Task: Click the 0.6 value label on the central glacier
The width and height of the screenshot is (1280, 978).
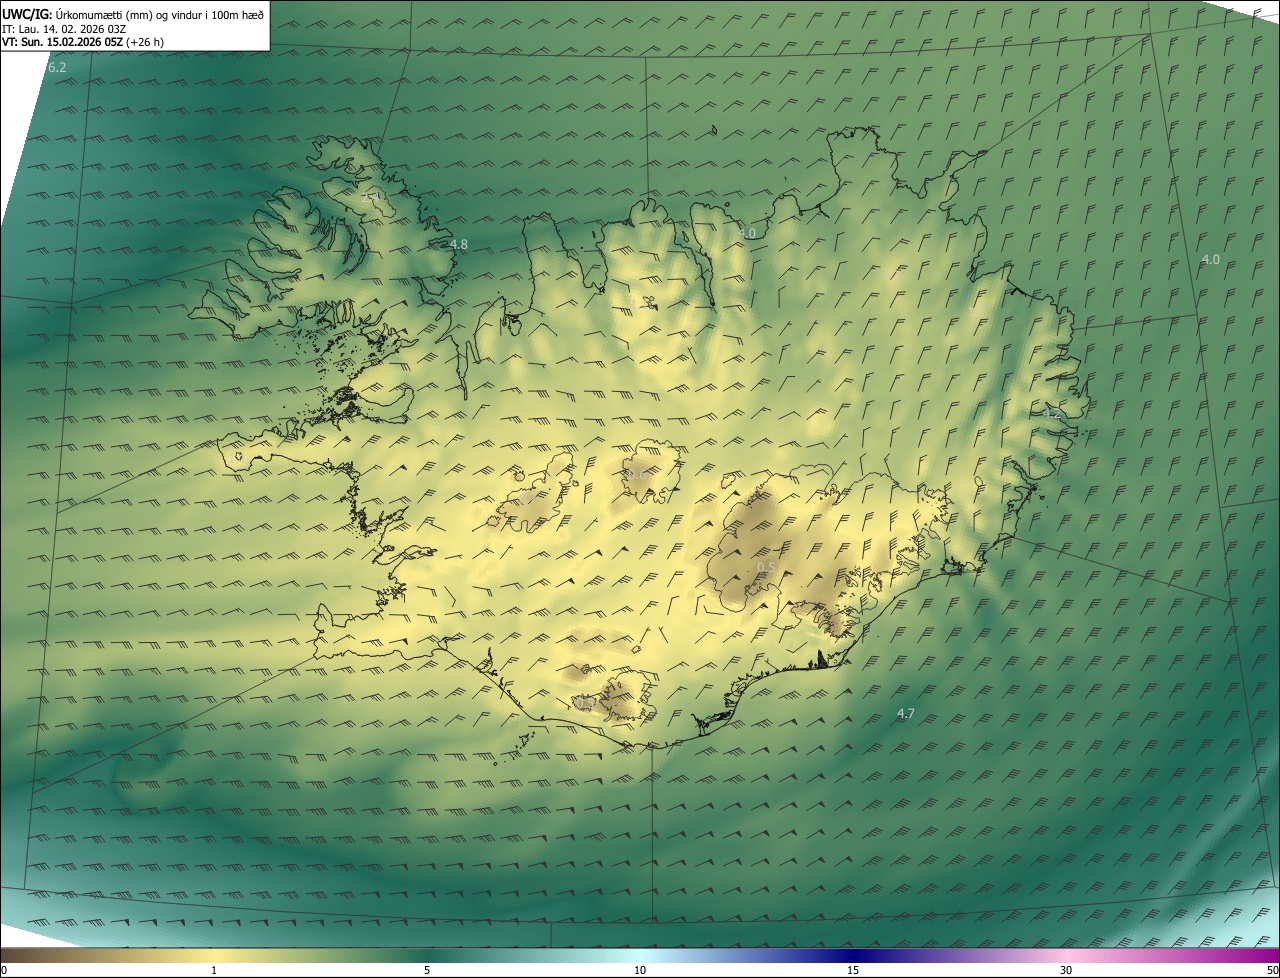Action: pos(636,474)
